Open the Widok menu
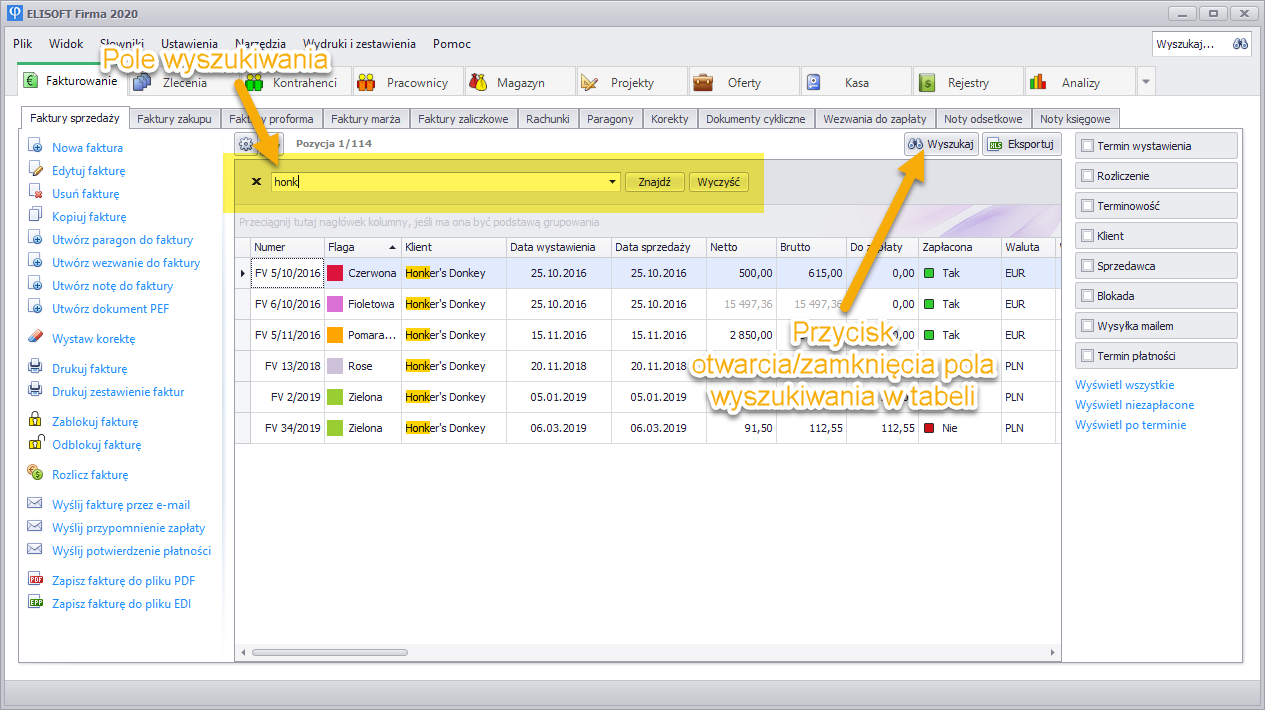 coord(66,44)
